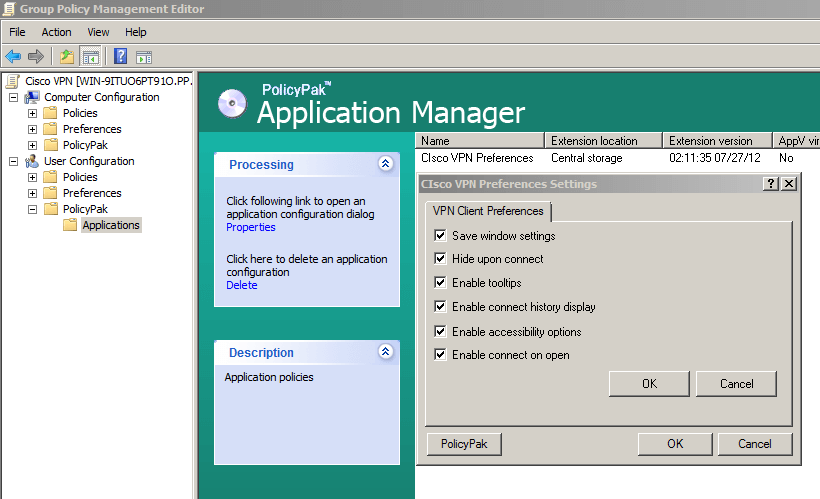Open the File menu
820x499 pixels.
click(x=17, y=32)
